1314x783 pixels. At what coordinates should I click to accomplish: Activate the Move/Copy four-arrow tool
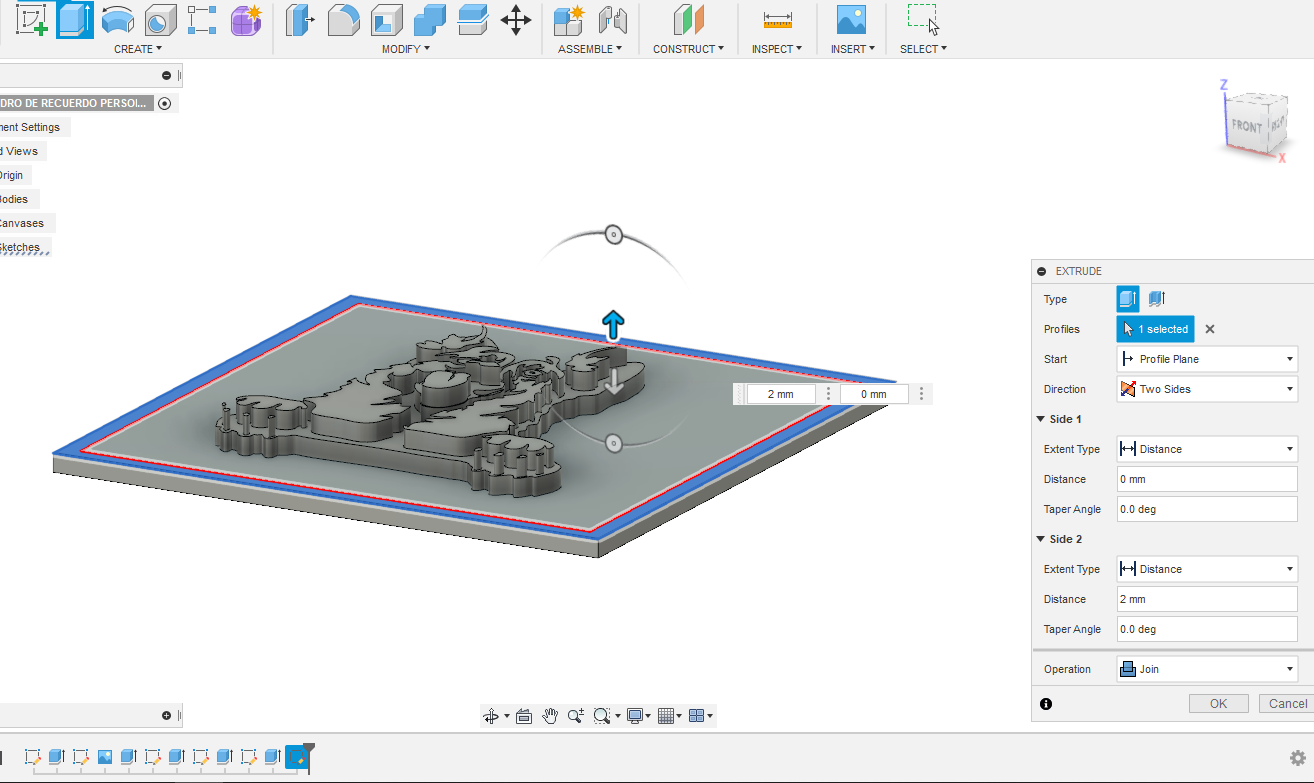tap(515, 20)
